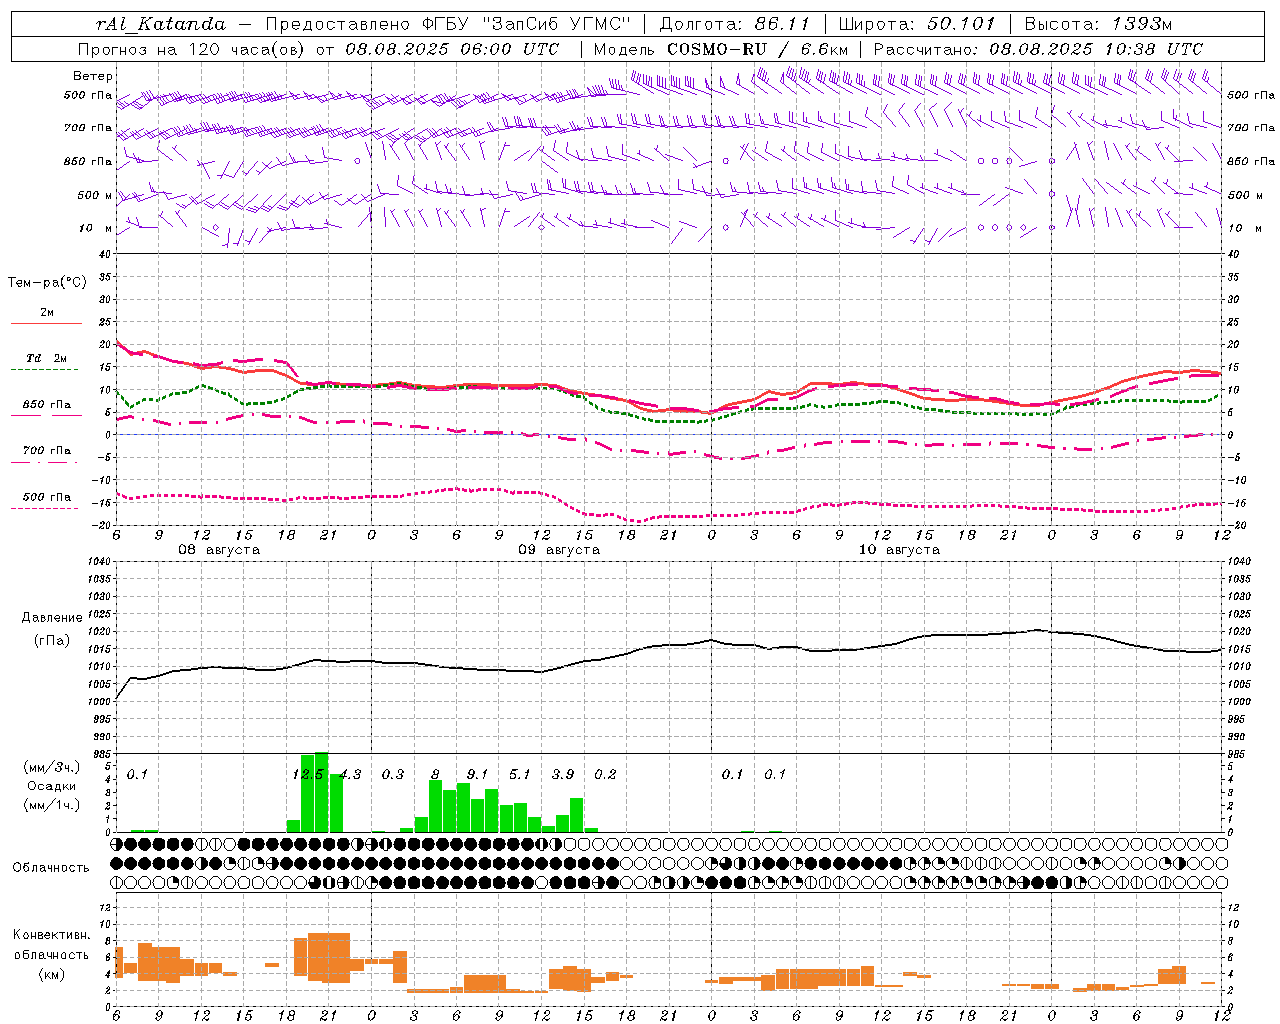Click the (гПа) pressure unit label
This screenshot has width=1280, height=1024.
51,641
